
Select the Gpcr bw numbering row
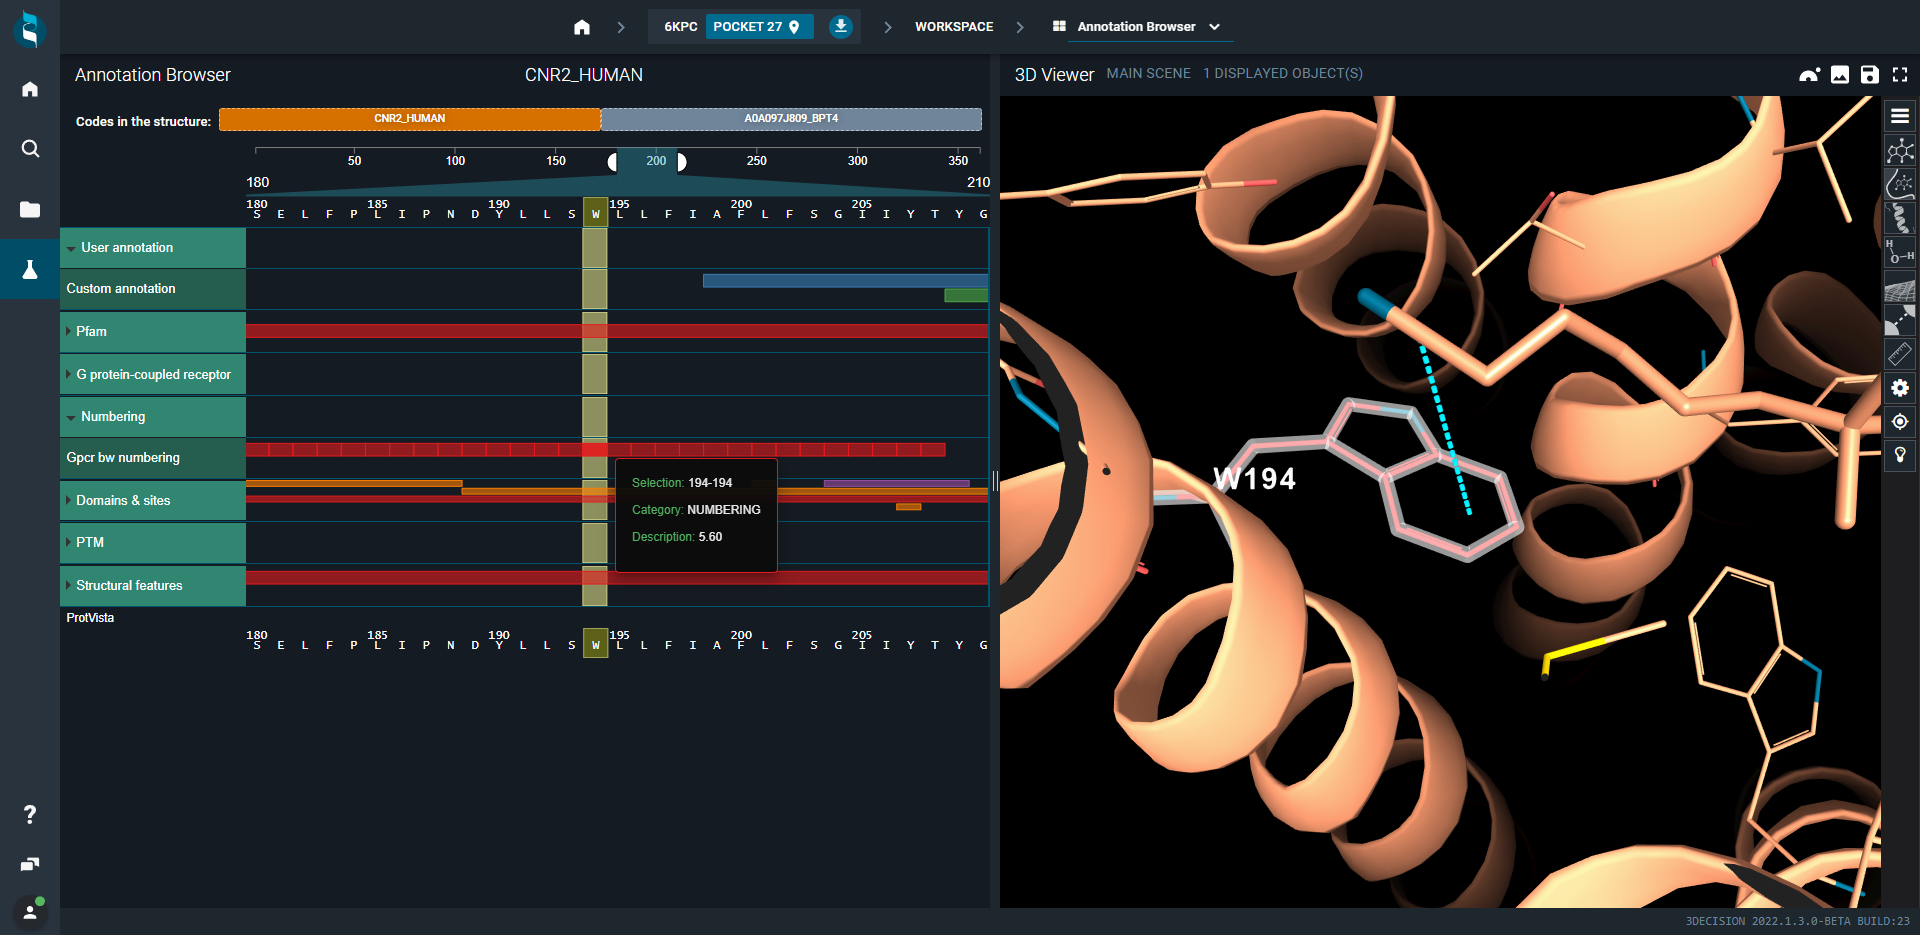(x=153, y=458)
